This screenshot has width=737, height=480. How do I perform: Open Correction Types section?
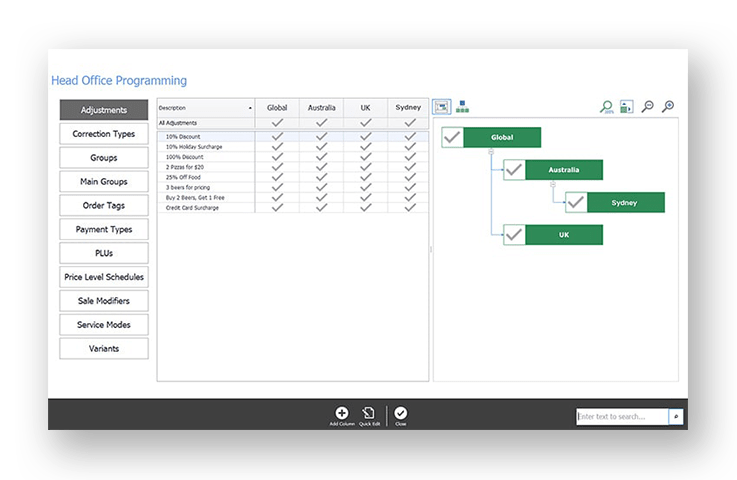[104, 134]
